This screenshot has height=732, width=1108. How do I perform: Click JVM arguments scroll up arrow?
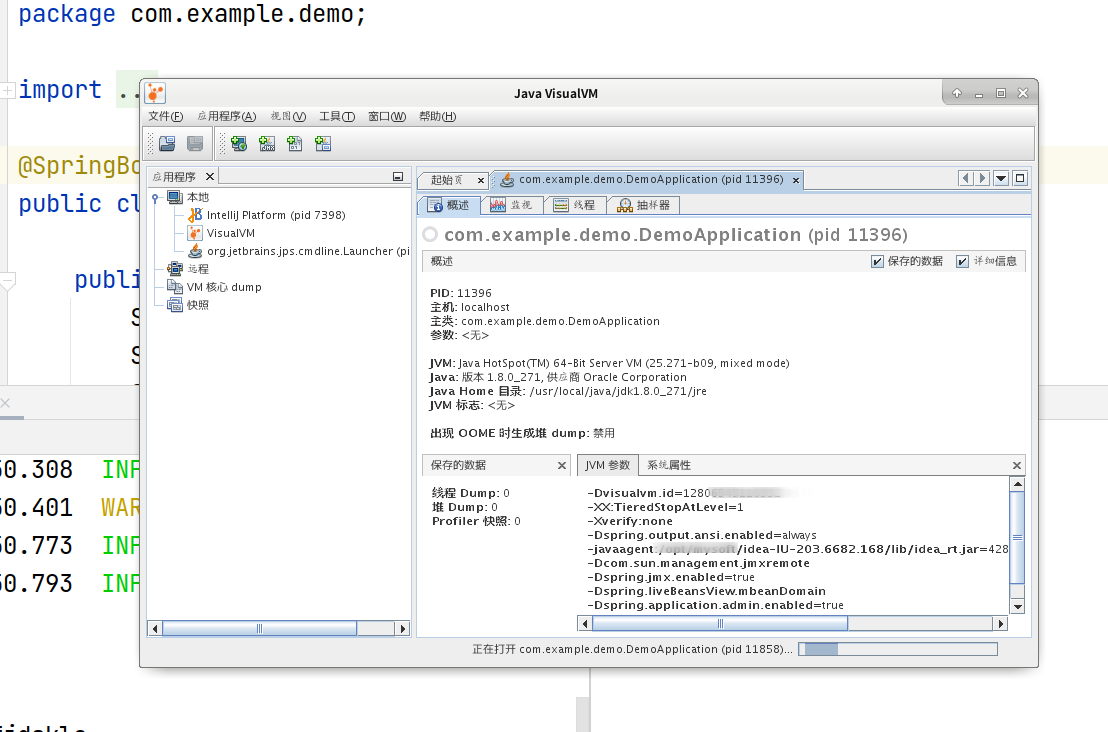pos(1018,484)
